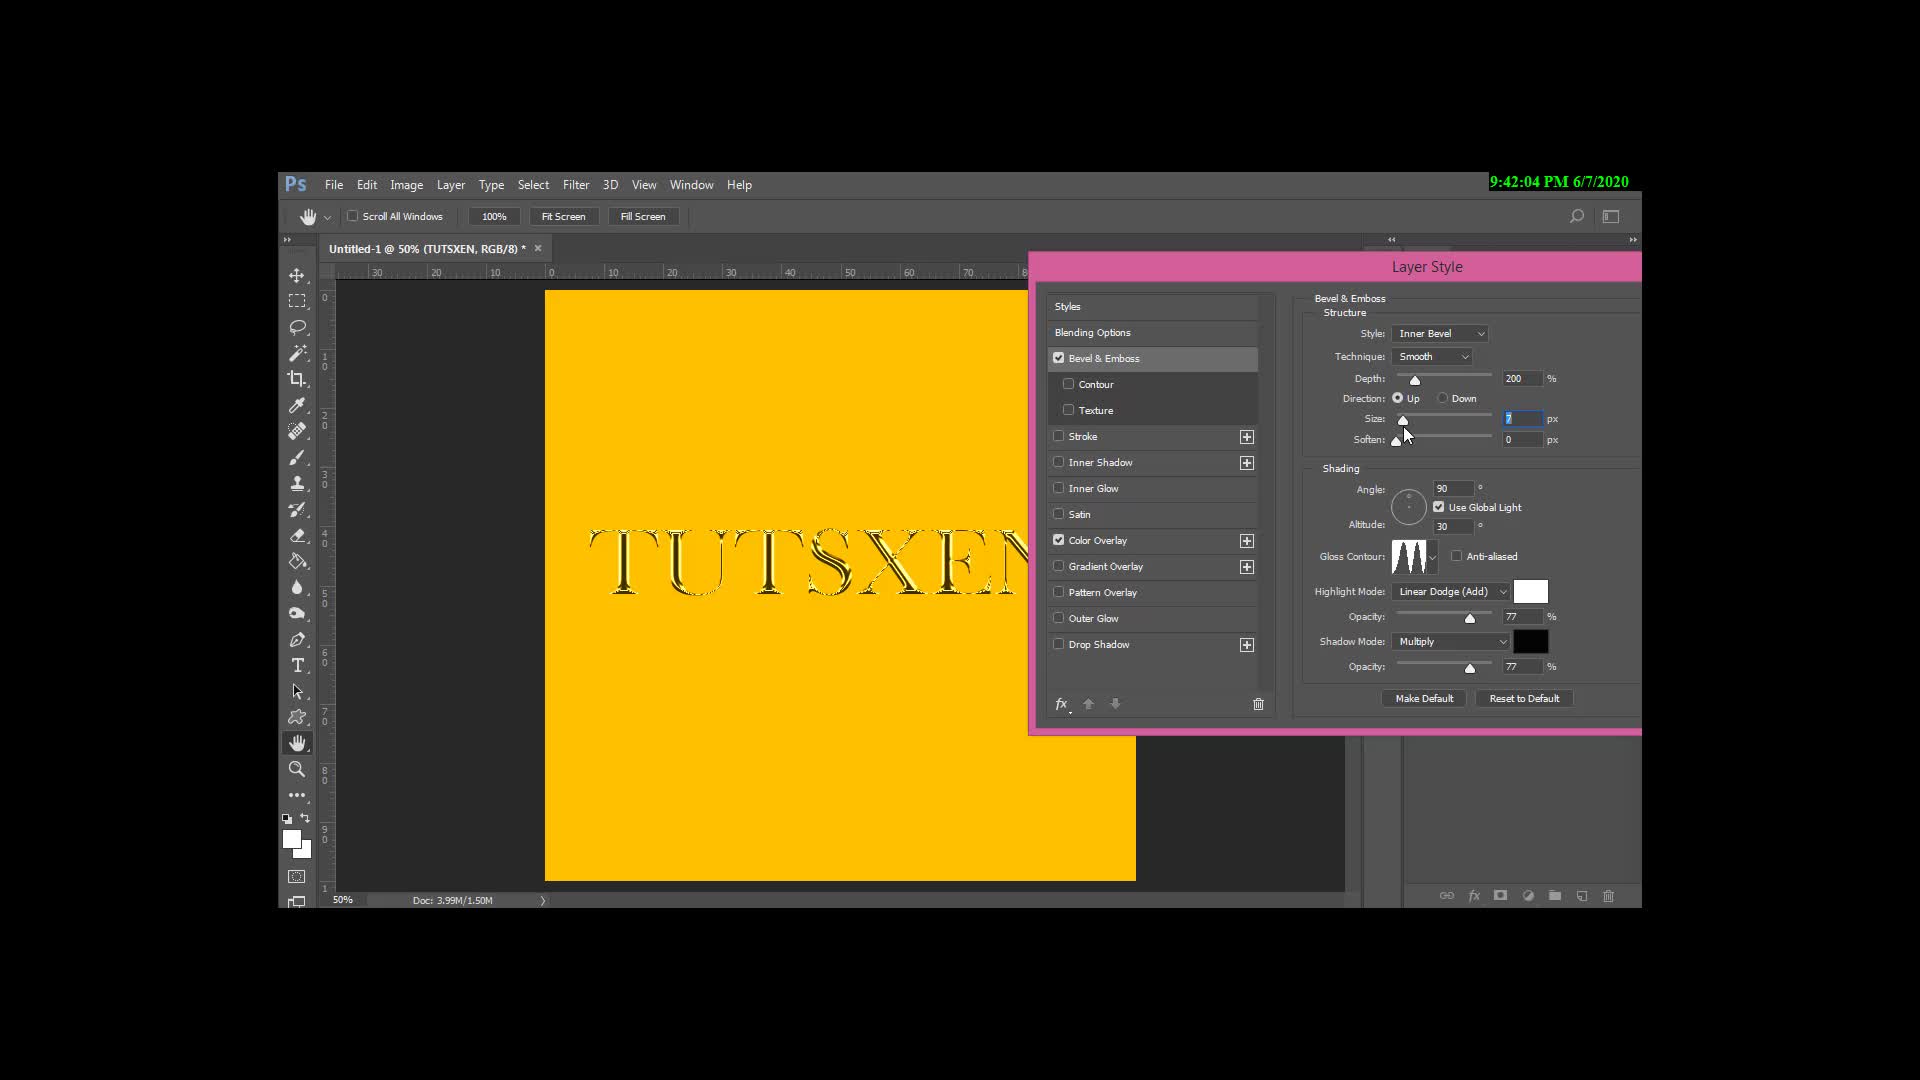Select the Down direction radio button
The height and width of the screenshot is (1080, 1920).
(1443, 398)
